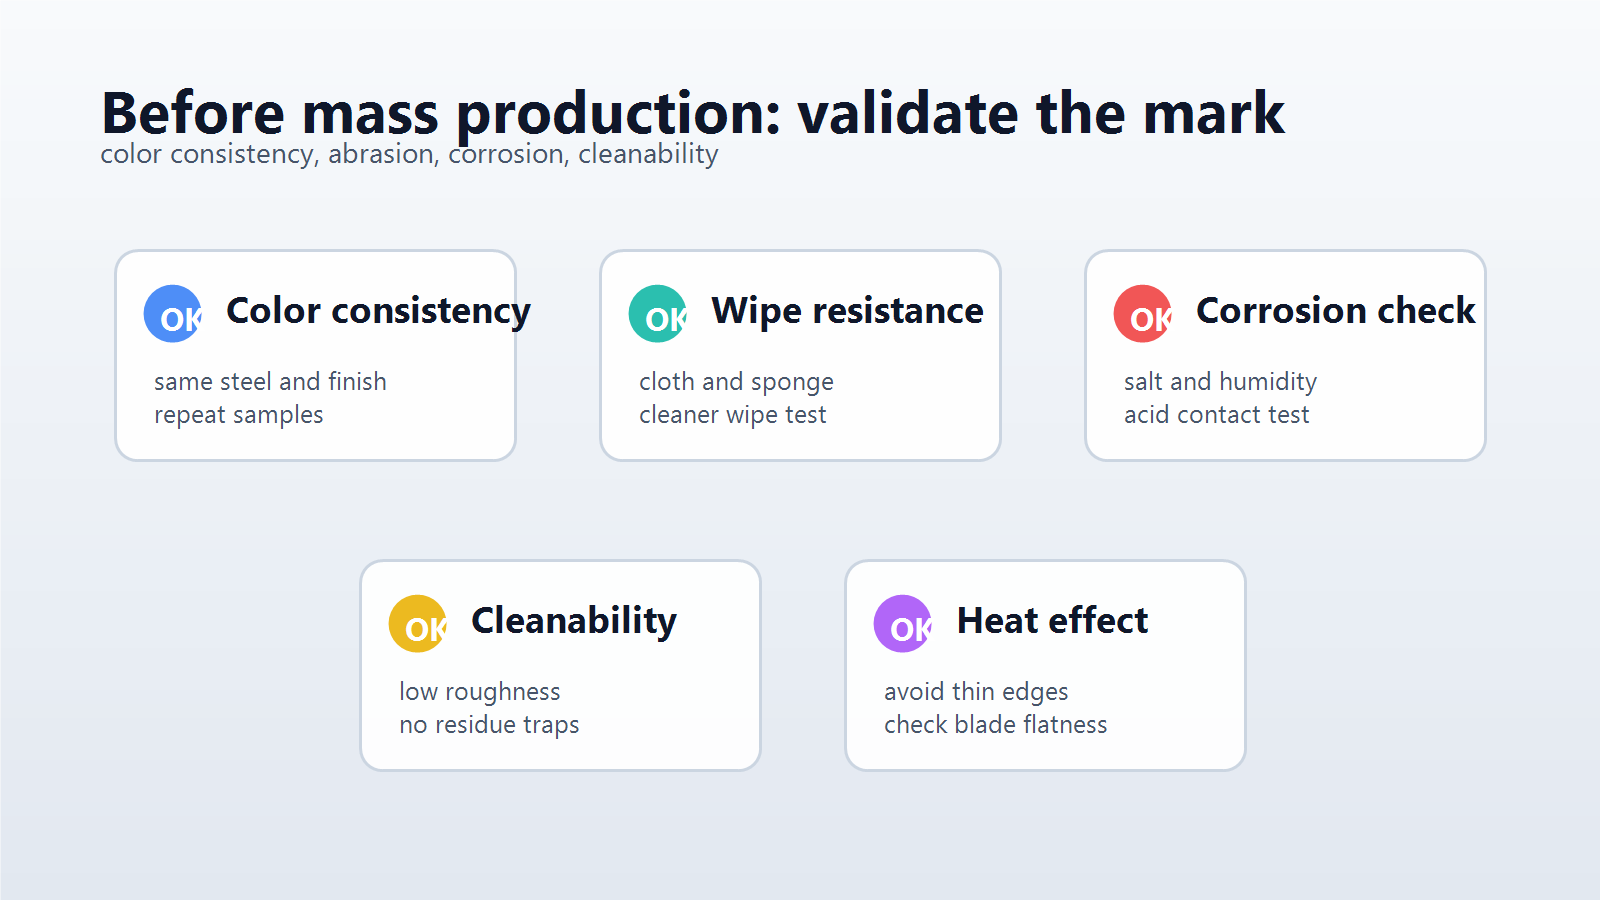This screenshot has height=900, width=1600.
Task: Click the 'check blade flatness' line
Action: coord(995,725)
